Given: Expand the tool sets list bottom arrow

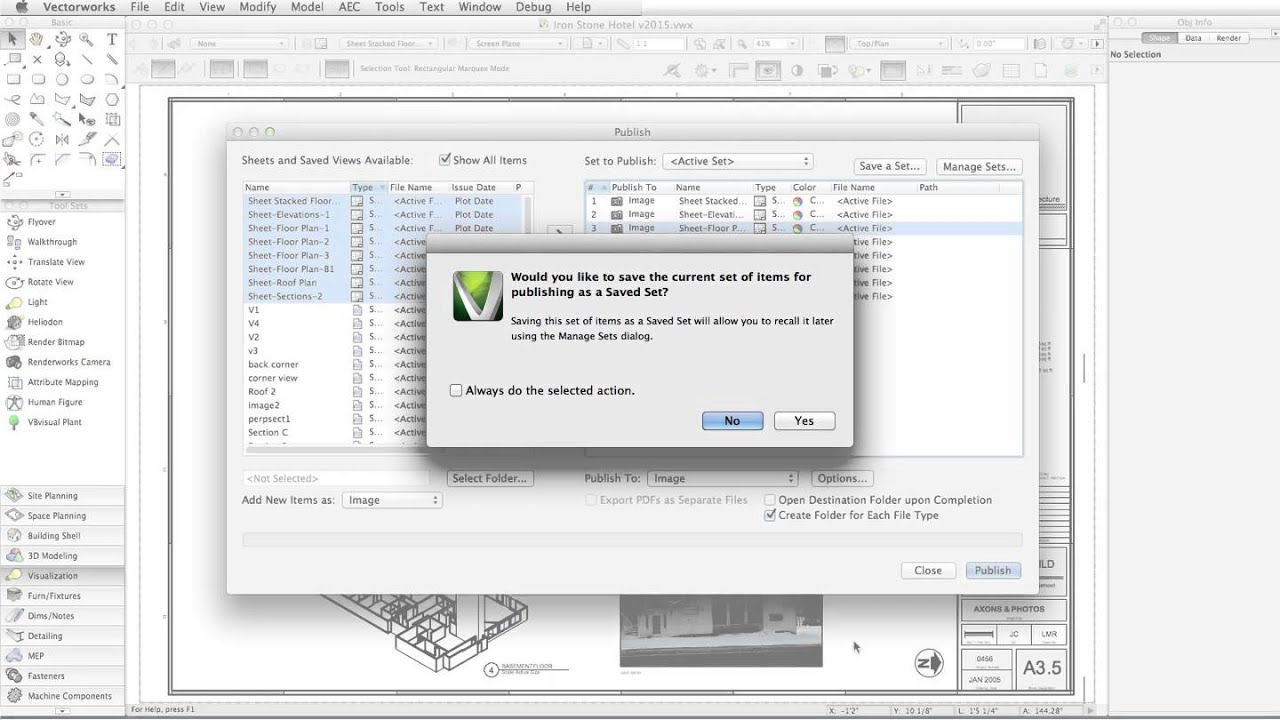Looking at the screenshot, I should tap(62, 711).
